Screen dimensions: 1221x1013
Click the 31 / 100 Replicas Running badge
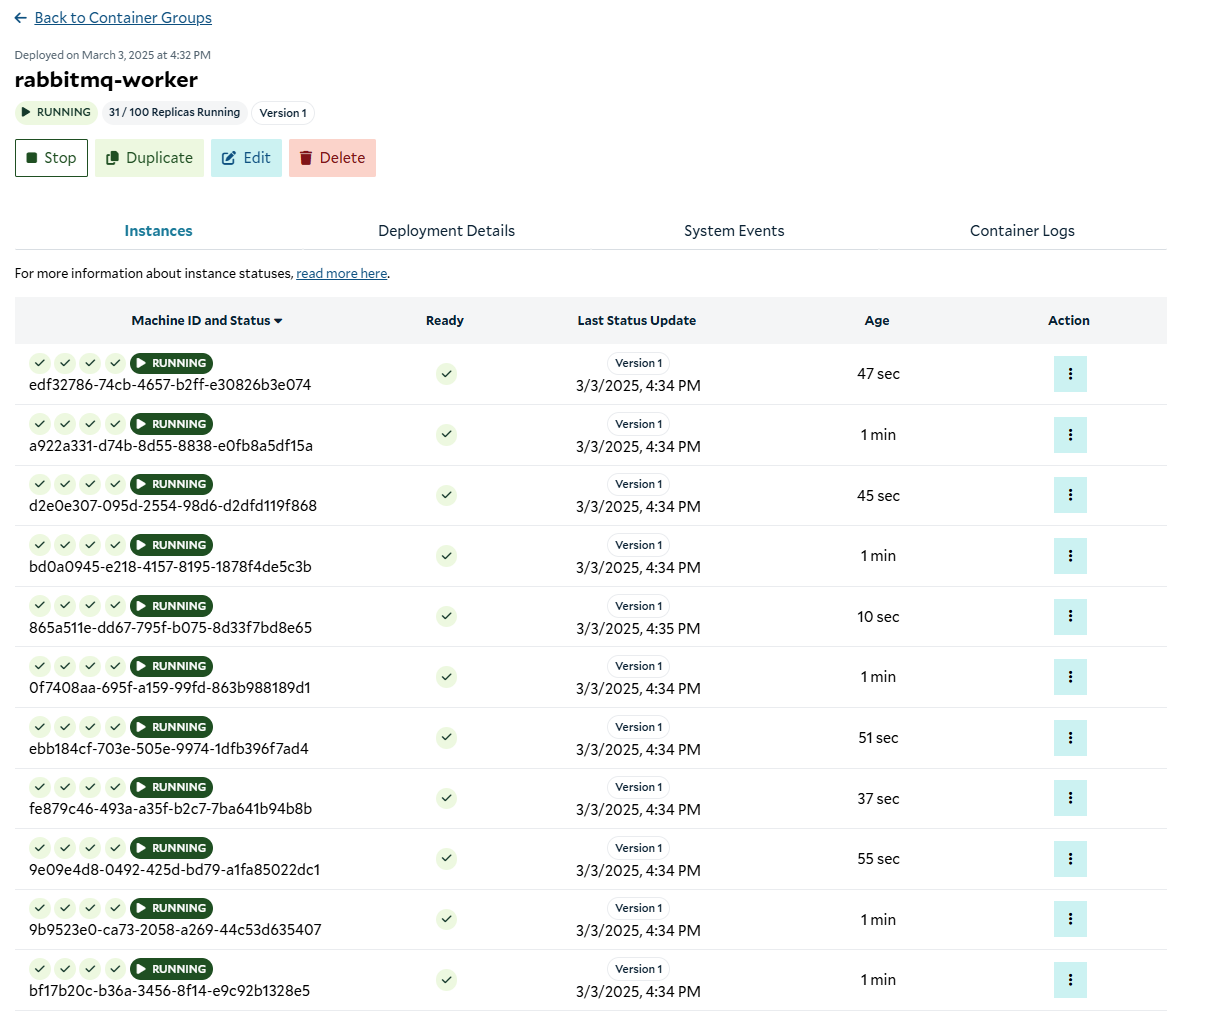[175, 112]
